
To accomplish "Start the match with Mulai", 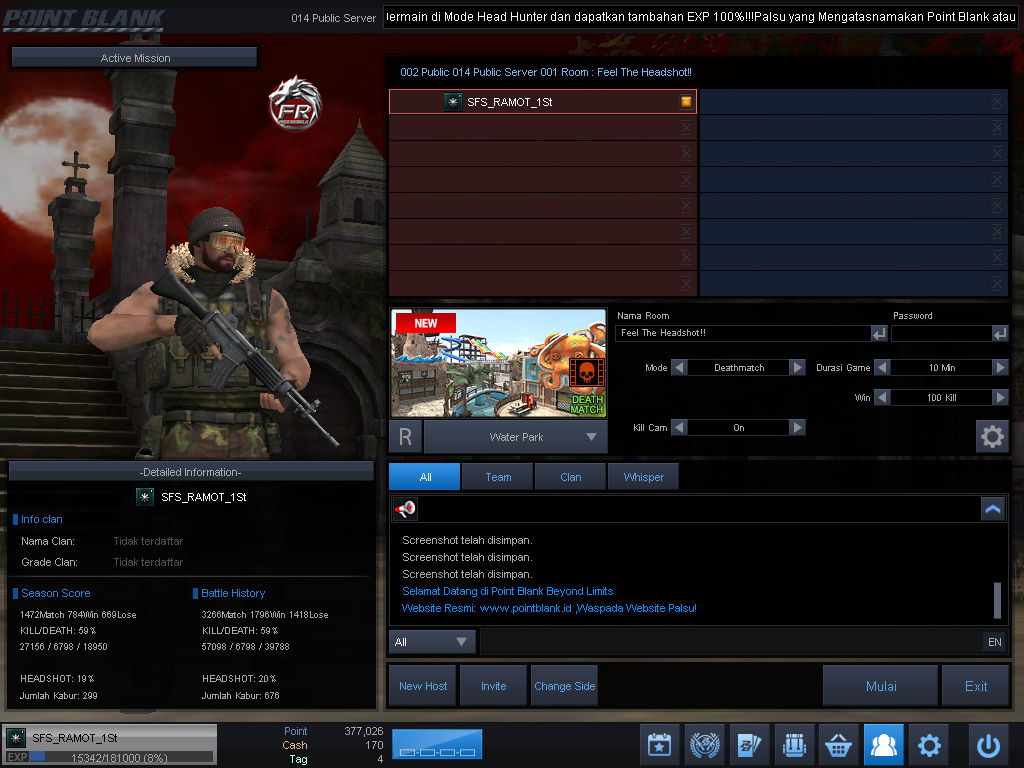I will click(880, 686).
